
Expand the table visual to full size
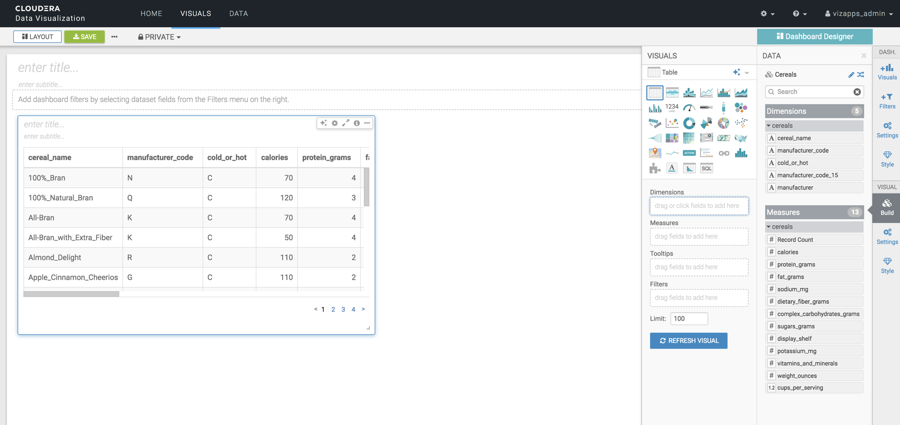[x=346, y=124]
